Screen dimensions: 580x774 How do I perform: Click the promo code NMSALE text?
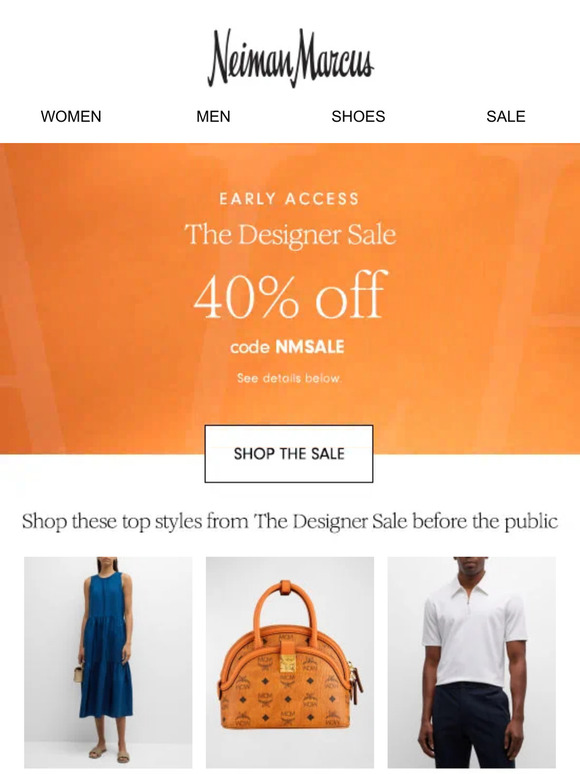tap(309, 347)
